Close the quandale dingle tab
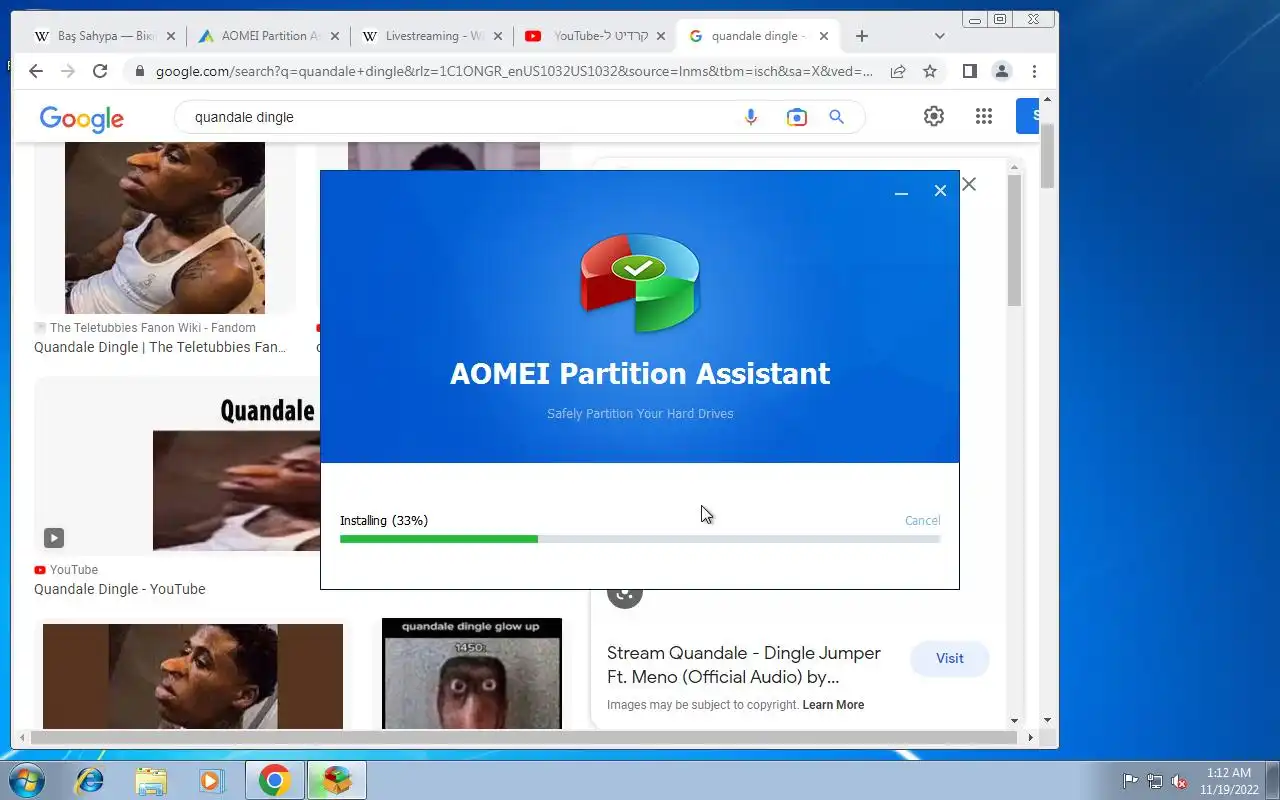This screenshot has height=800, width=1280. tap(824, 36)
